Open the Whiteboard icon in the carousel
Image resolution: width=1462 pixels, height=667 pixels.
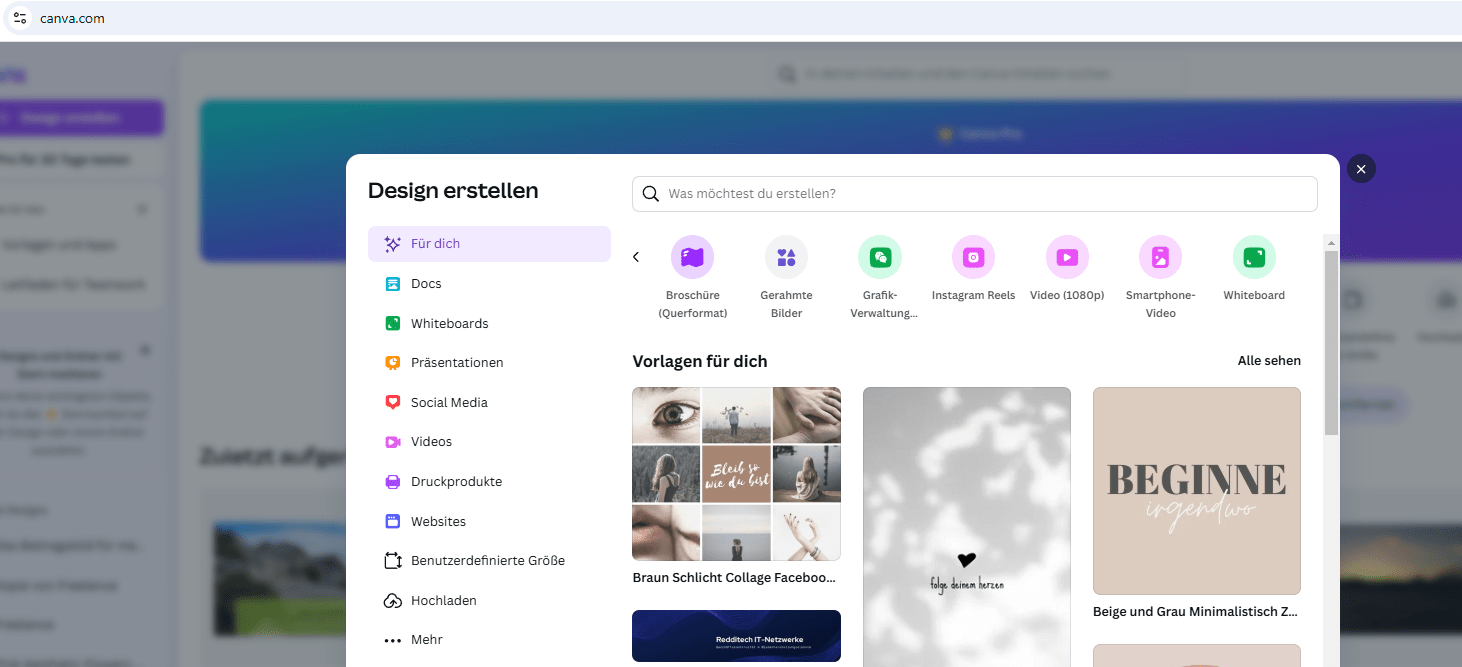point(1254,257)
